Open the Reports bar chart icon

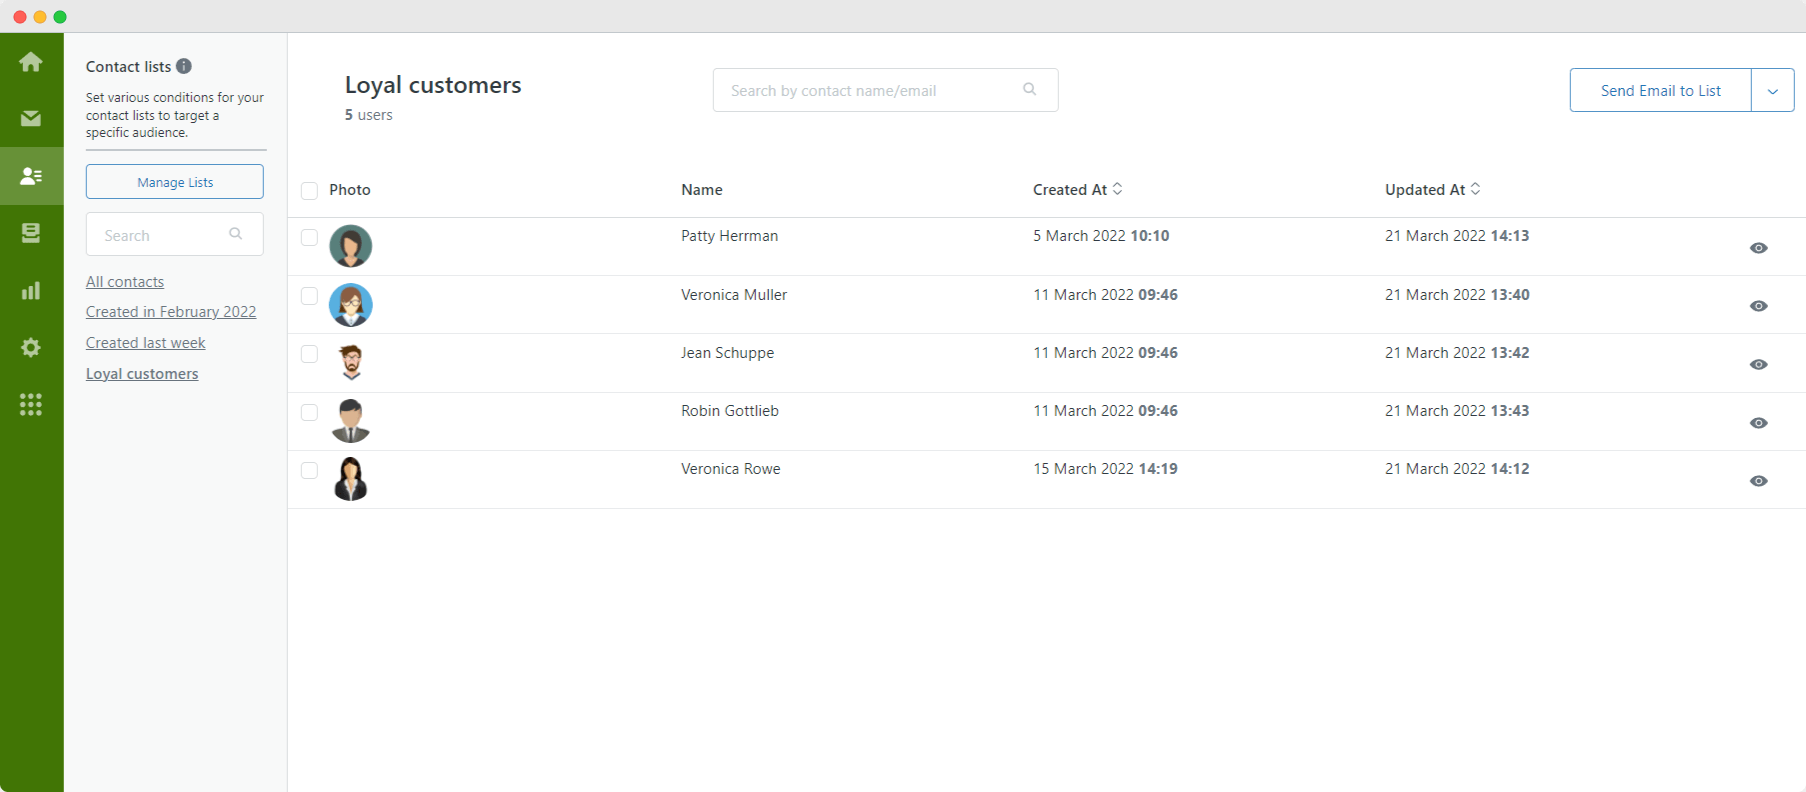pos(31,290)
